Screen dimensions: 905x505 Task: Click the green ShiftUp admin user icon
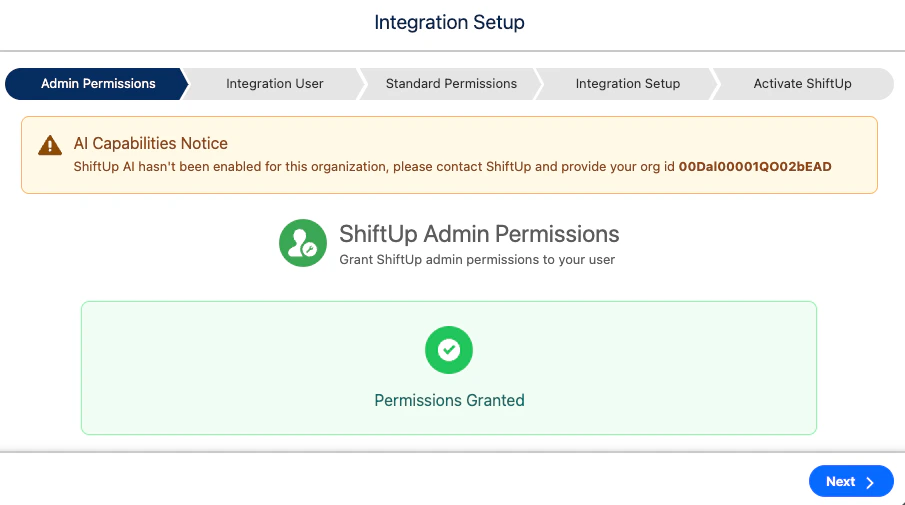[302, 243]
